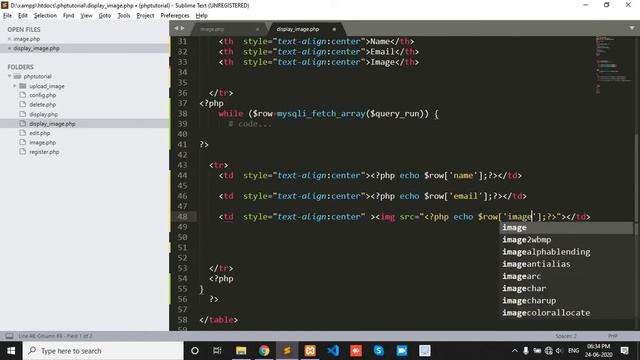Choose 'imageantialias' autocomplete suggestion
640x360 pixels.
point(567,264)
